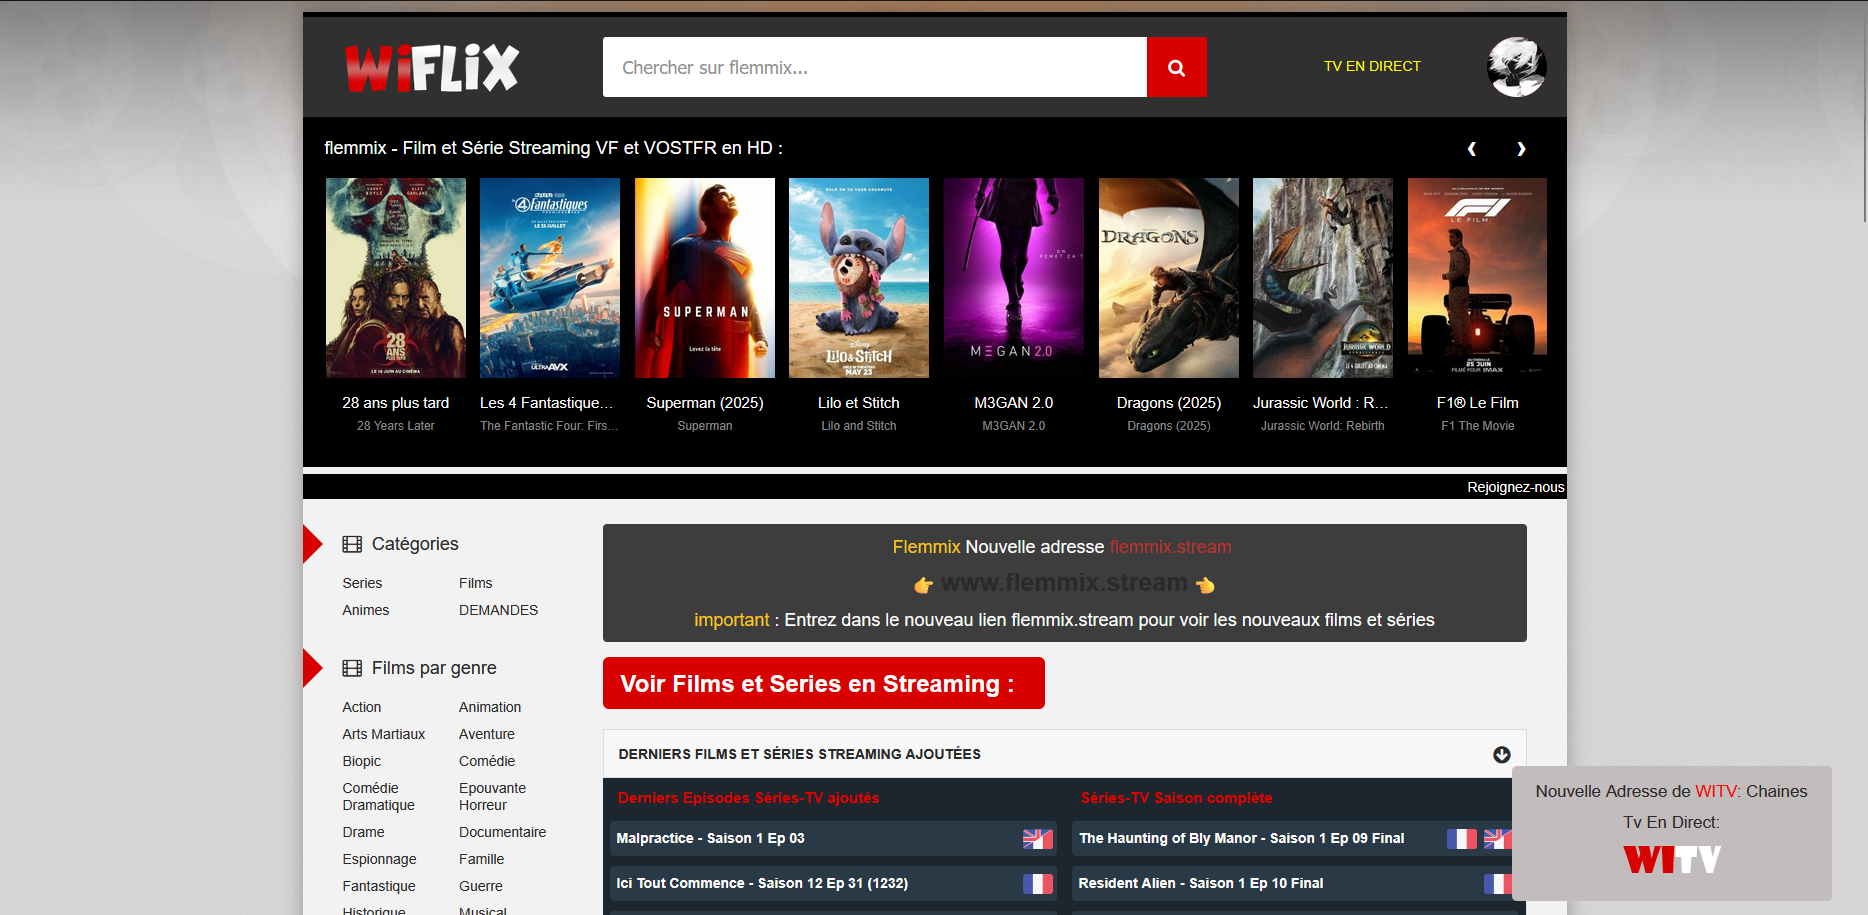Open the Superman (2025) poster
The width and height of the screenshot is (1868, 915).
(x=705, y=278)
